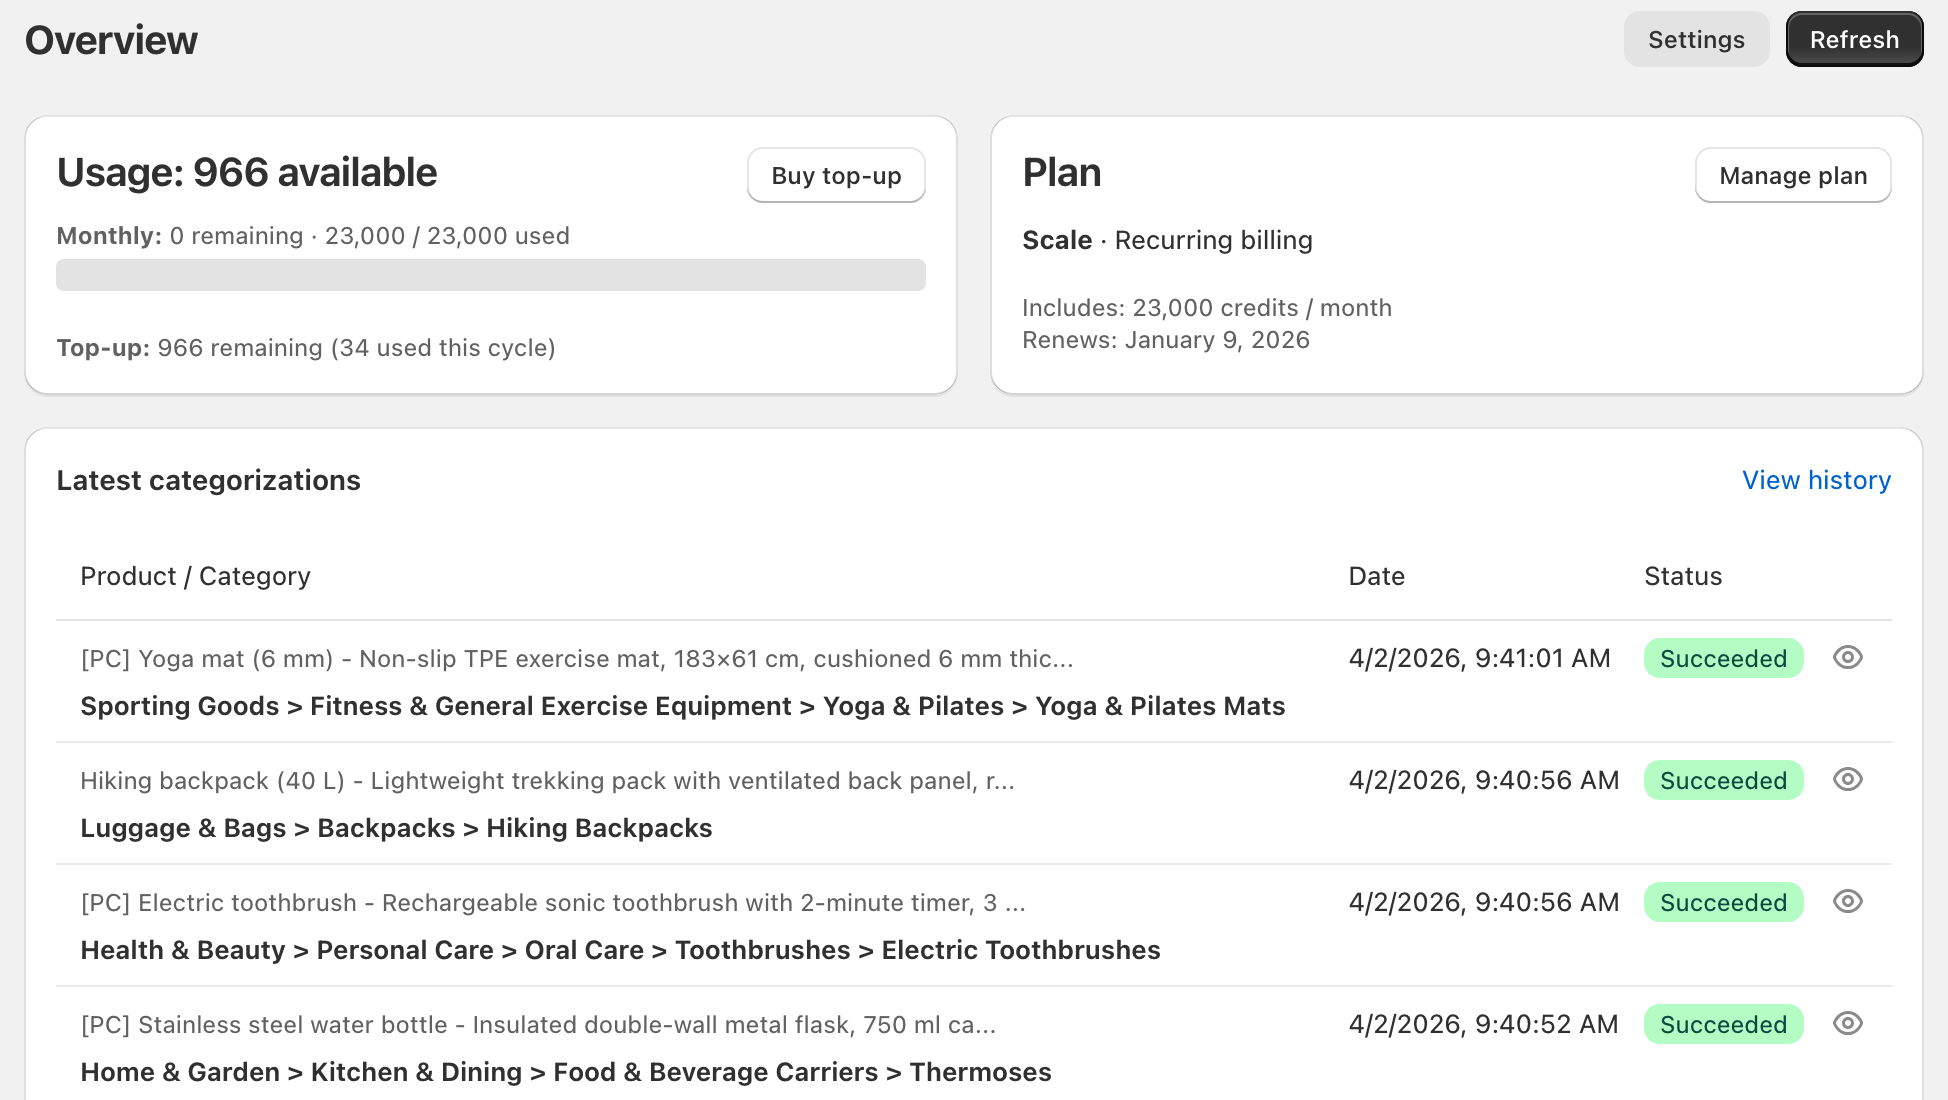Select the Hiking backpack product description
Viewport: 1948px width, 1100px height.
(x=548, y=781)
